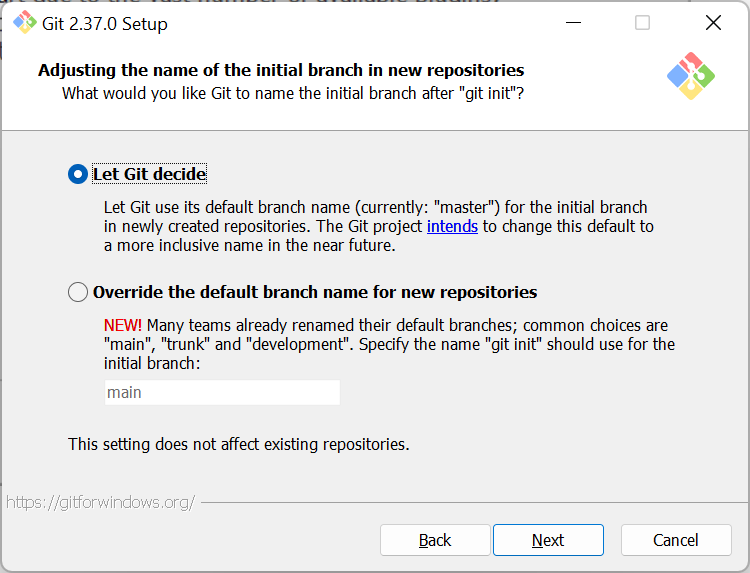Click the red 'NEW!' label
750x573 pixels.
pyautogui.click(x=123, y=325)
